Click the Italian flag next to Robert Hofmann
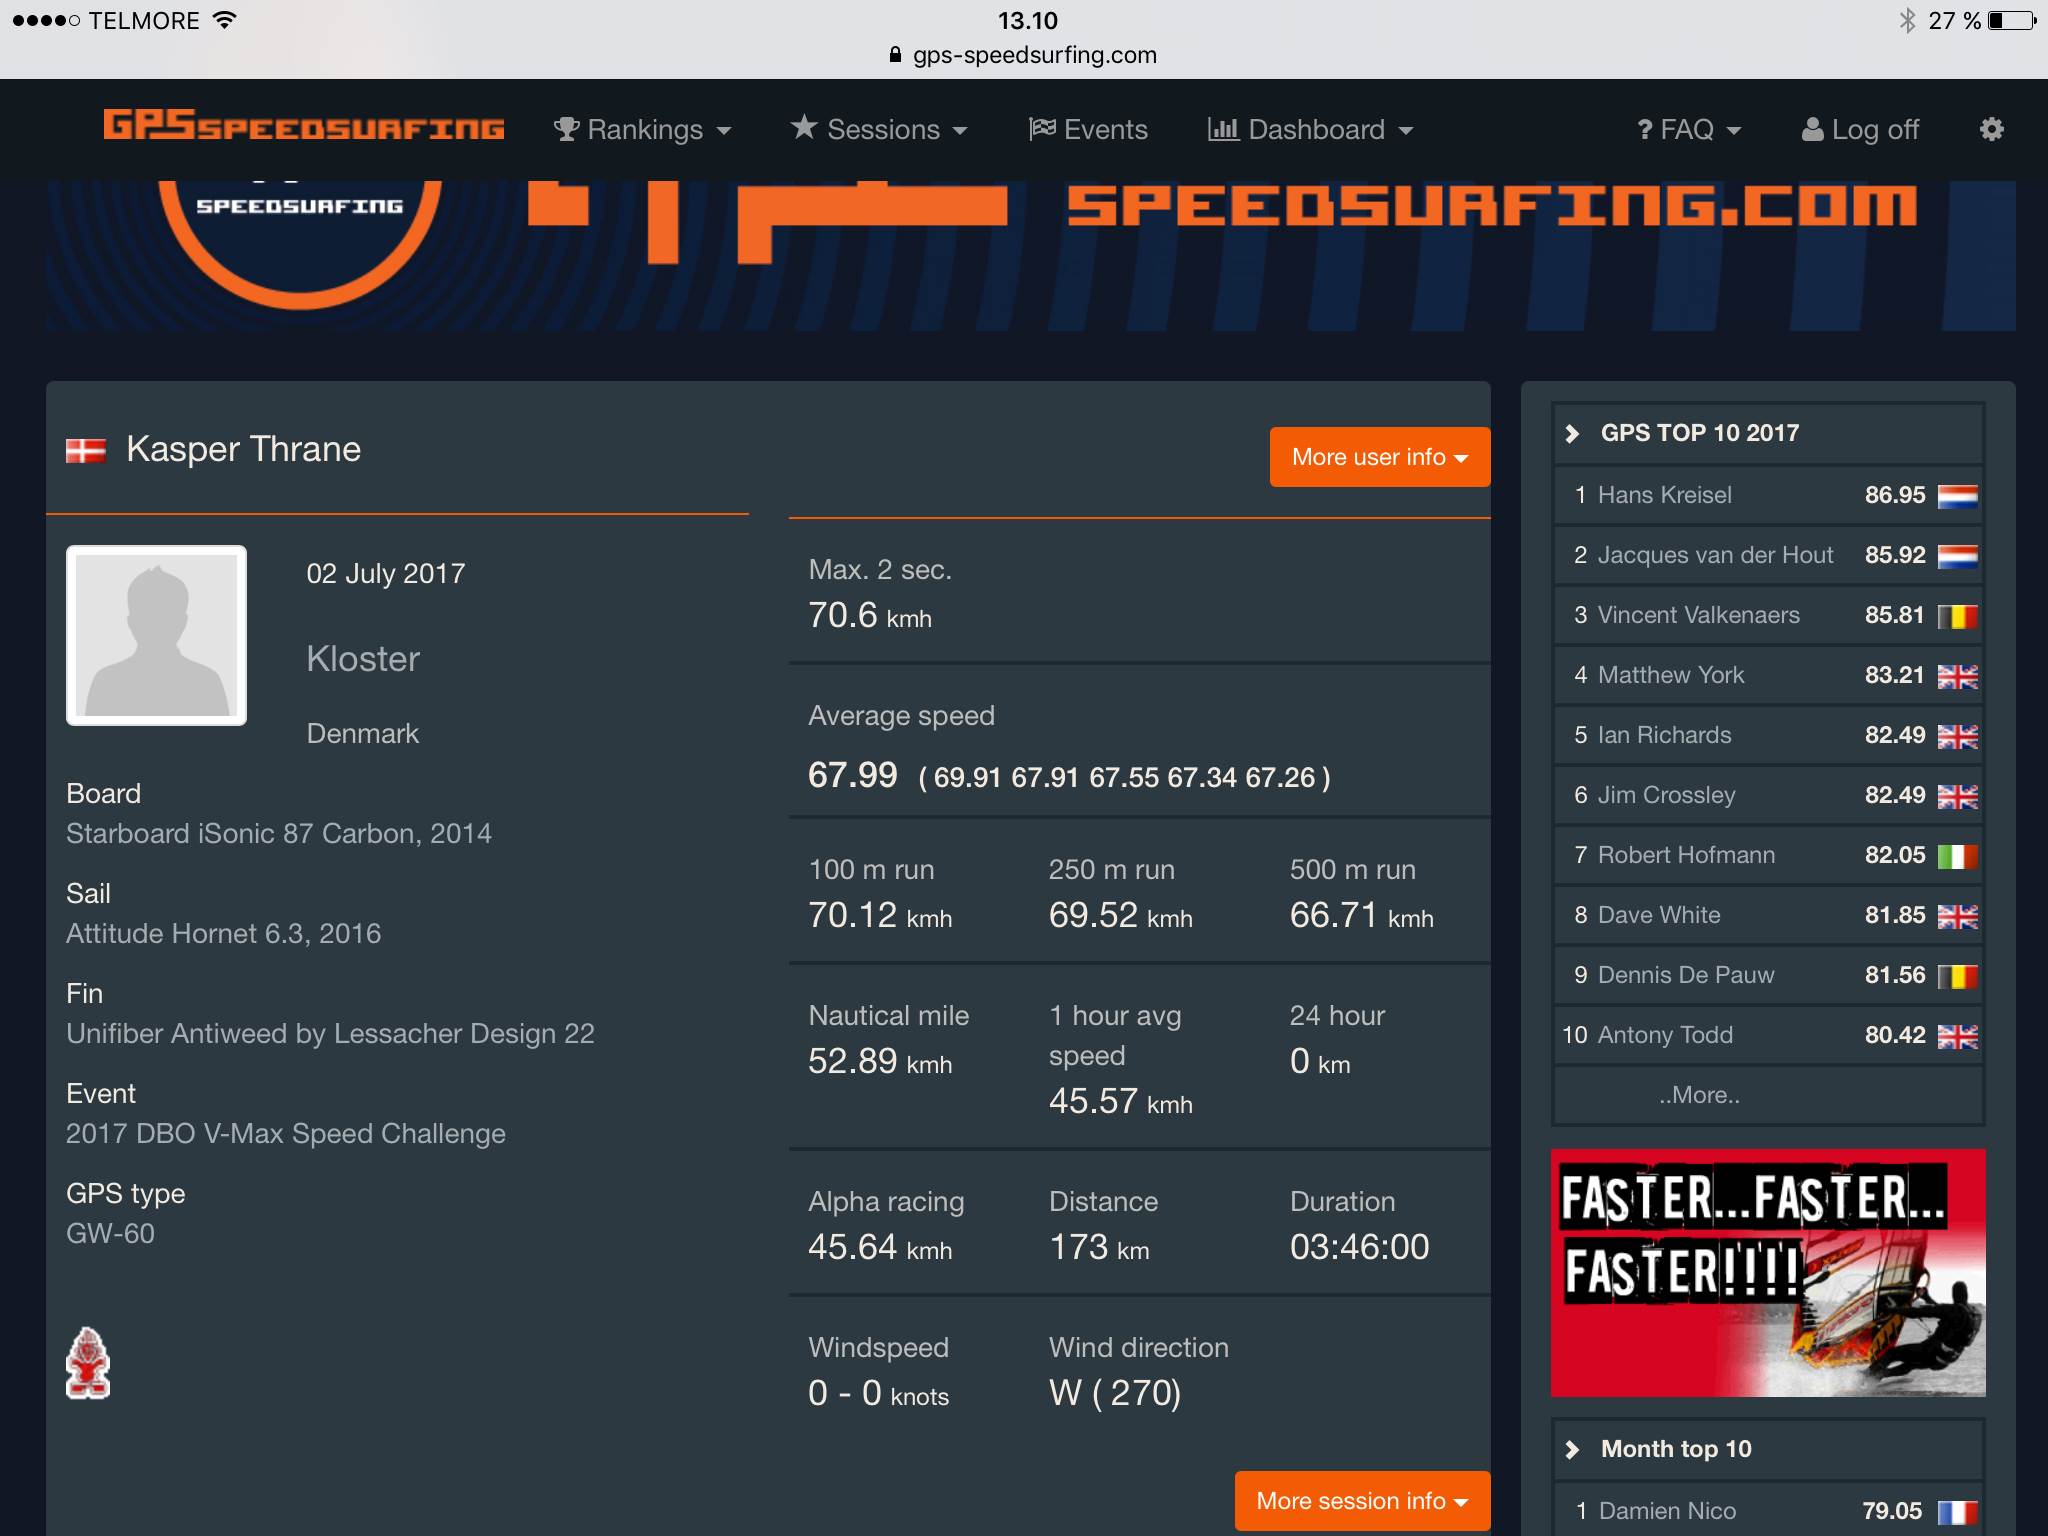2048x1536 pixels. click(x=1957, y=856)
